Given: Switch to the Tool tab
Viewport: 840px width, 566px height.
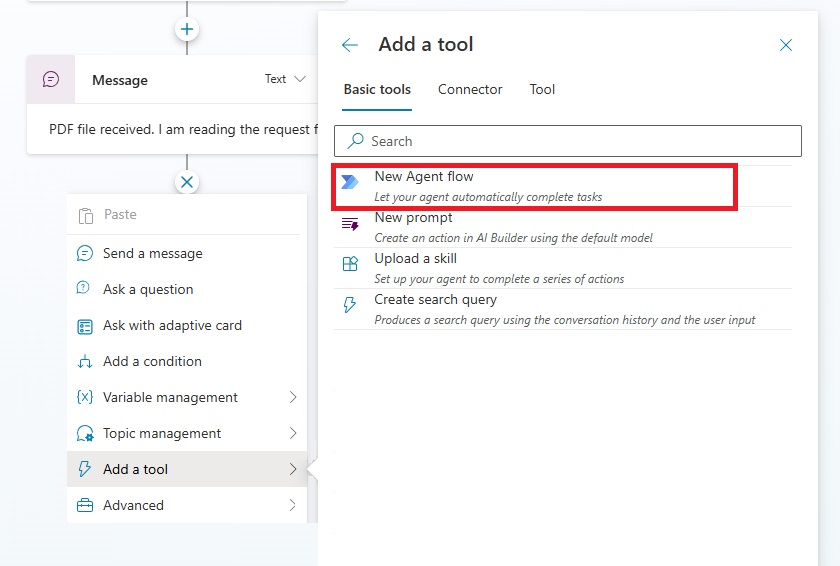Looking at the screenshot, I should click(542, 89).
